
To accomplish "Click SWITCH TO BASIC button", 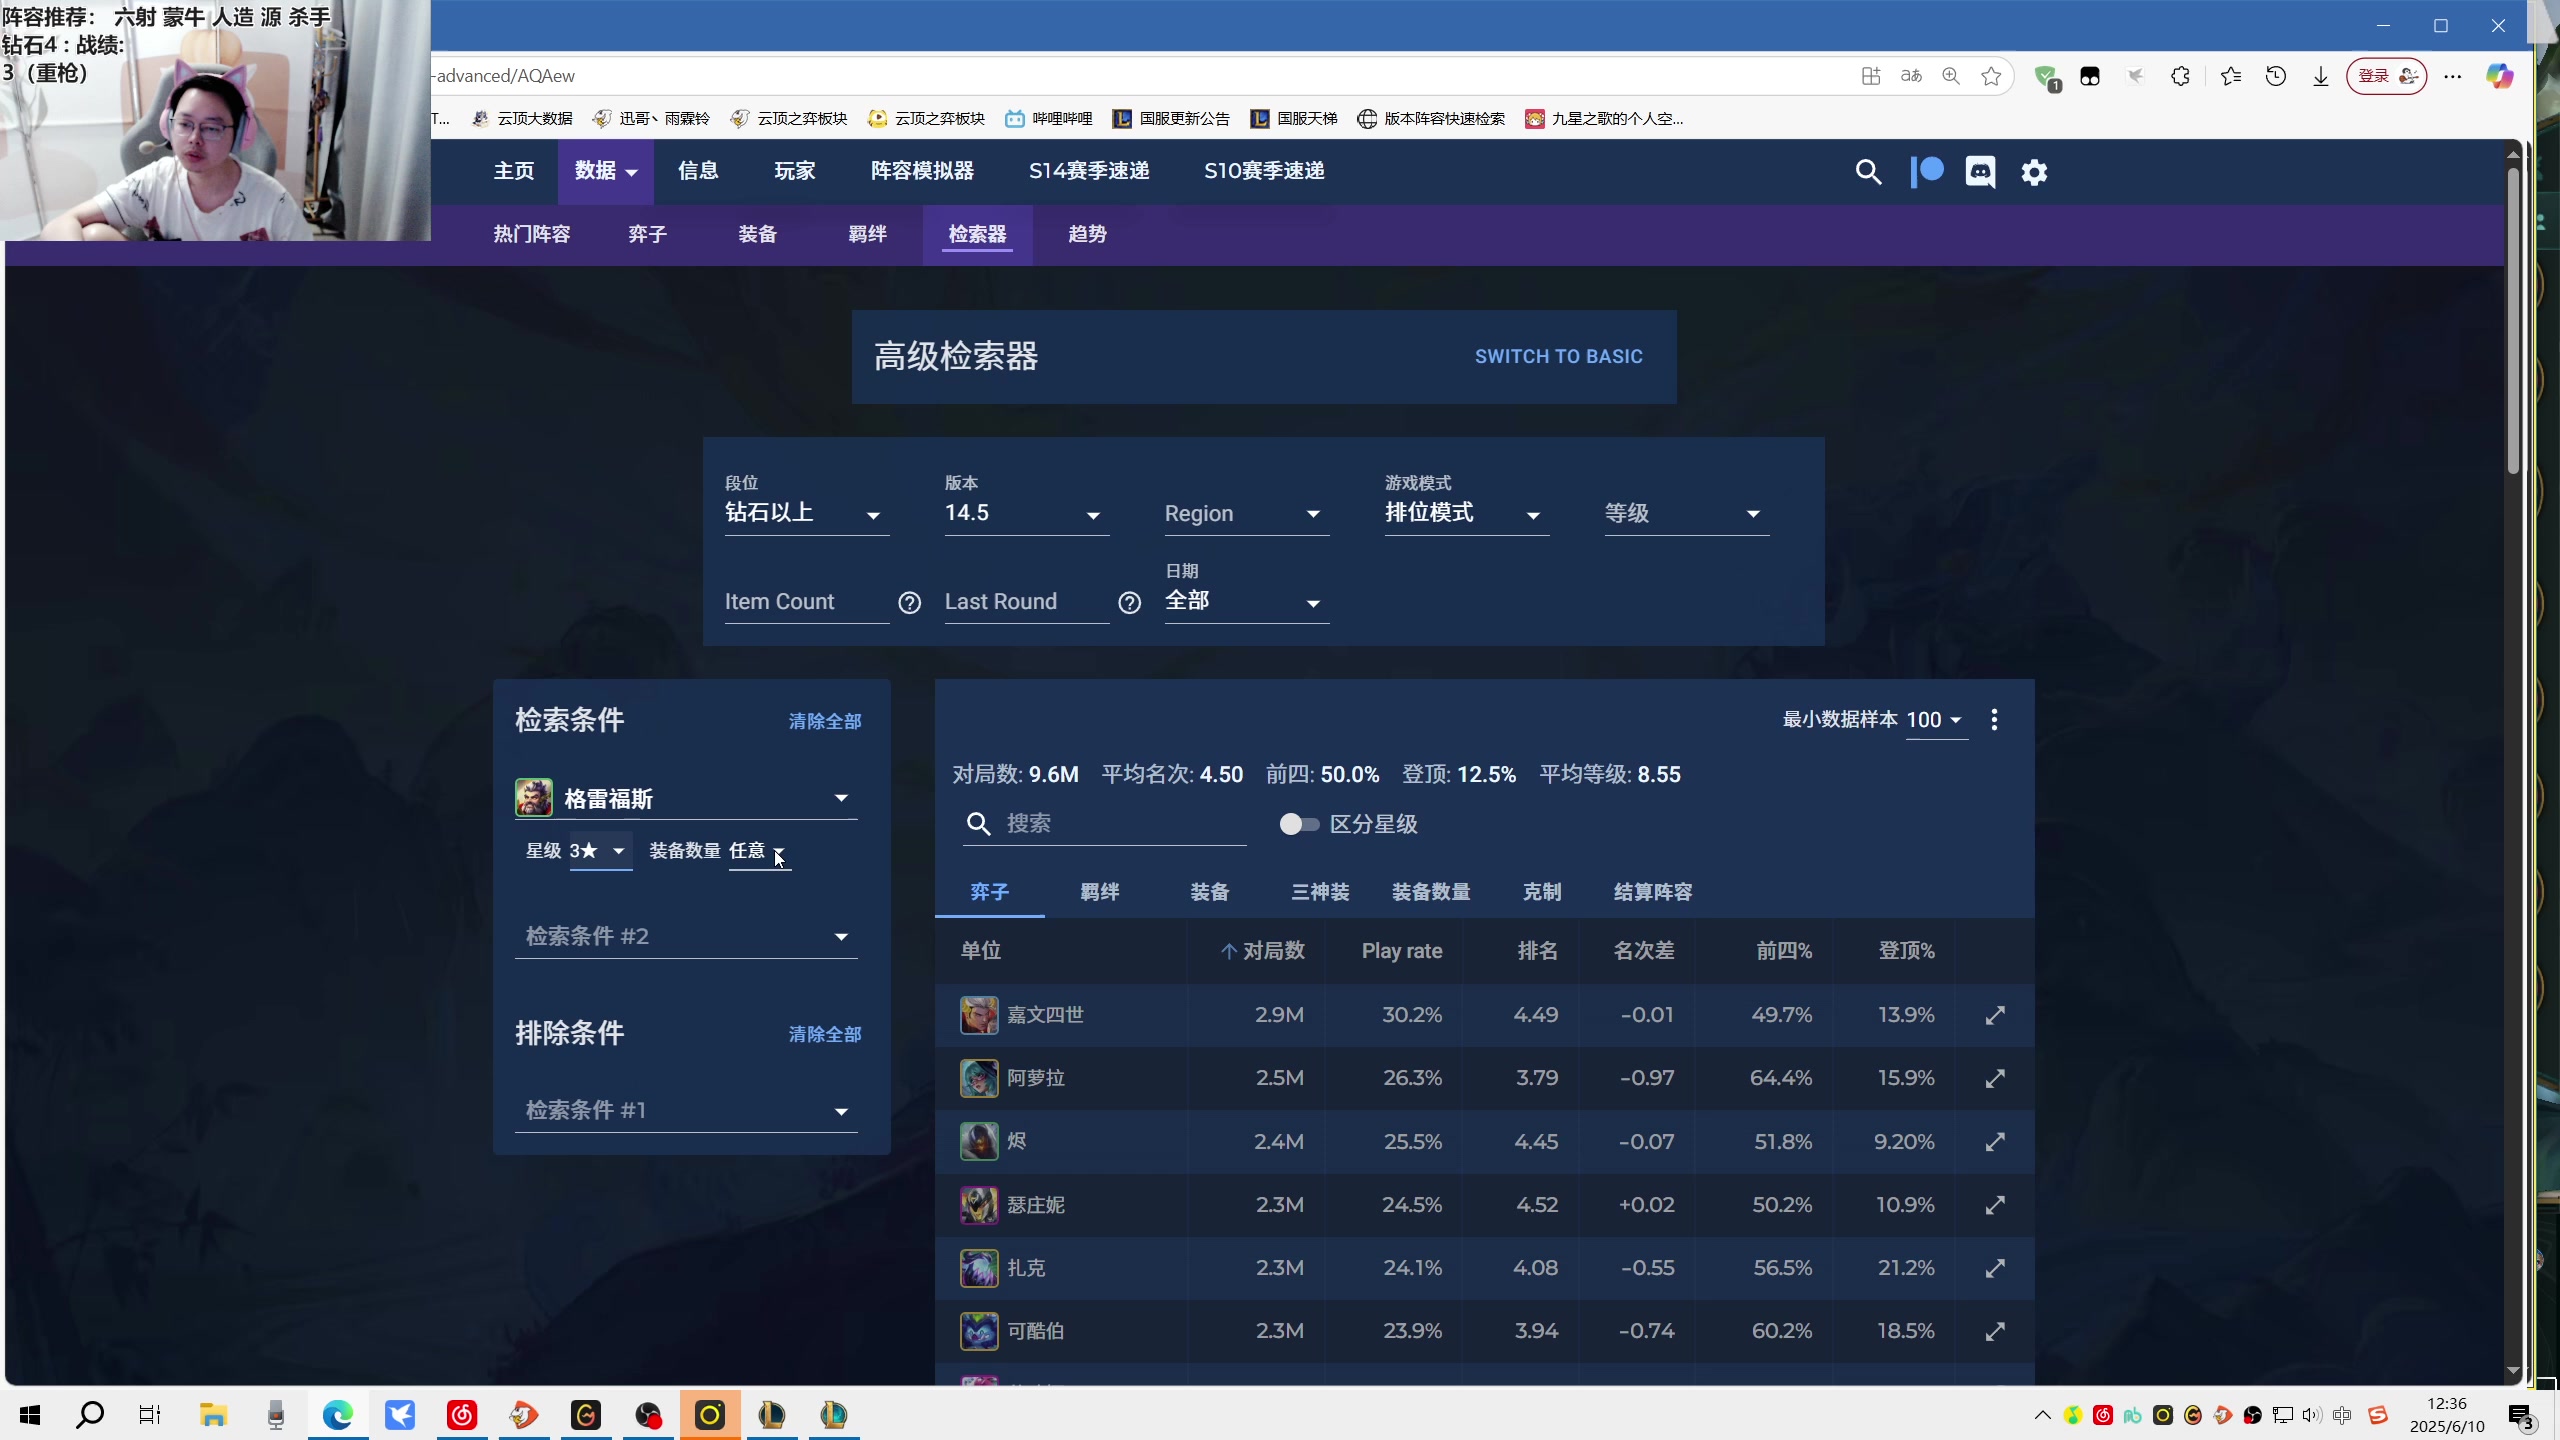I will (x=1558, y=357).
